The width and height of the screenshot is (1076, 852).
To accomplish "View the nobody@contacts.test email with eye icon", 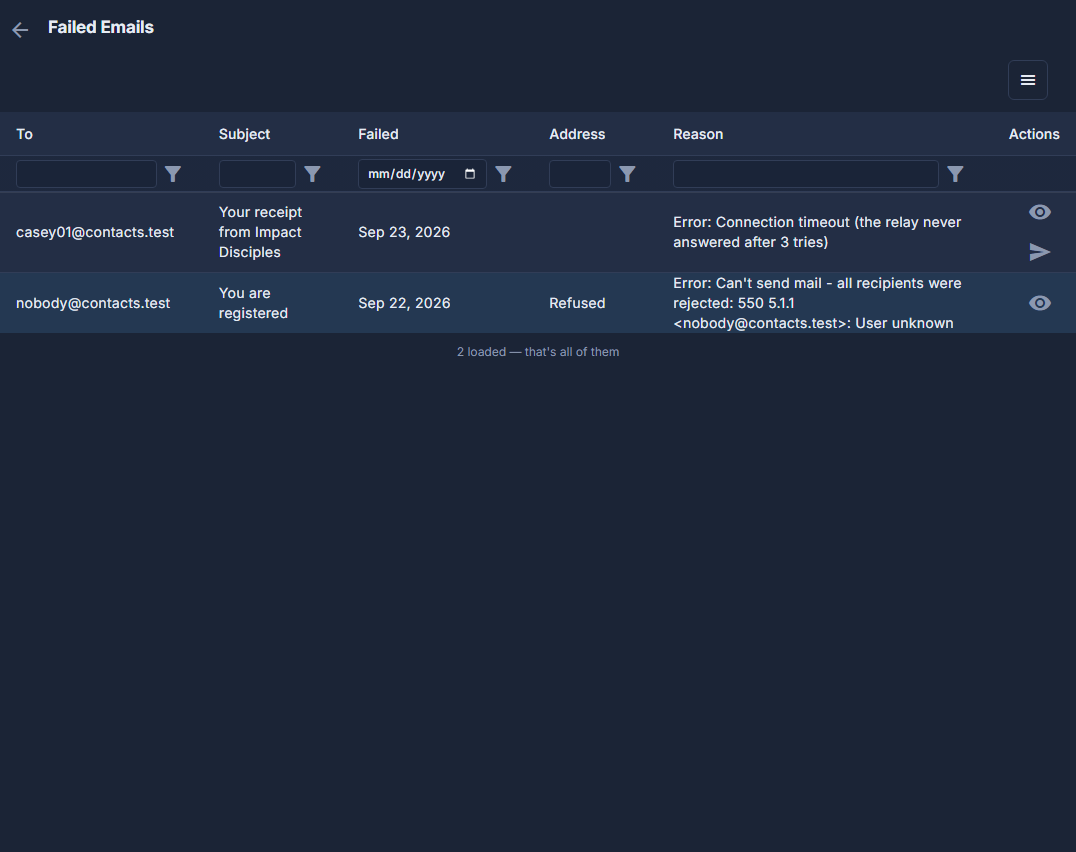I will [x=1040, y=303].
